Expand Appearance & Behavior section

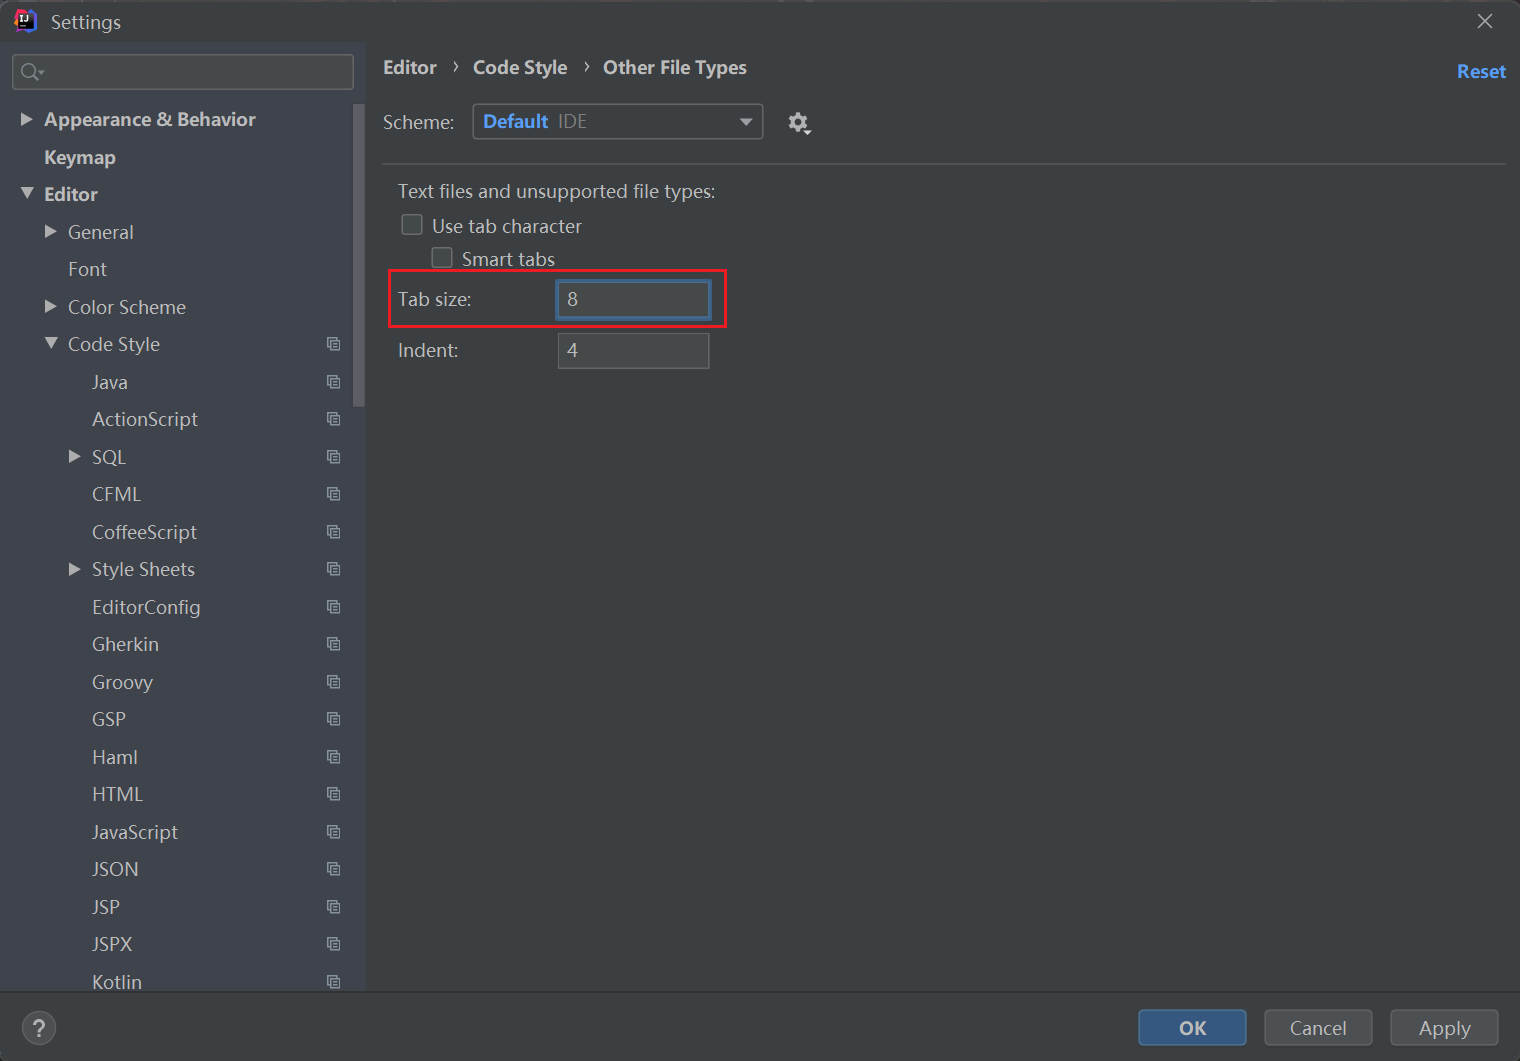(27, 119)
